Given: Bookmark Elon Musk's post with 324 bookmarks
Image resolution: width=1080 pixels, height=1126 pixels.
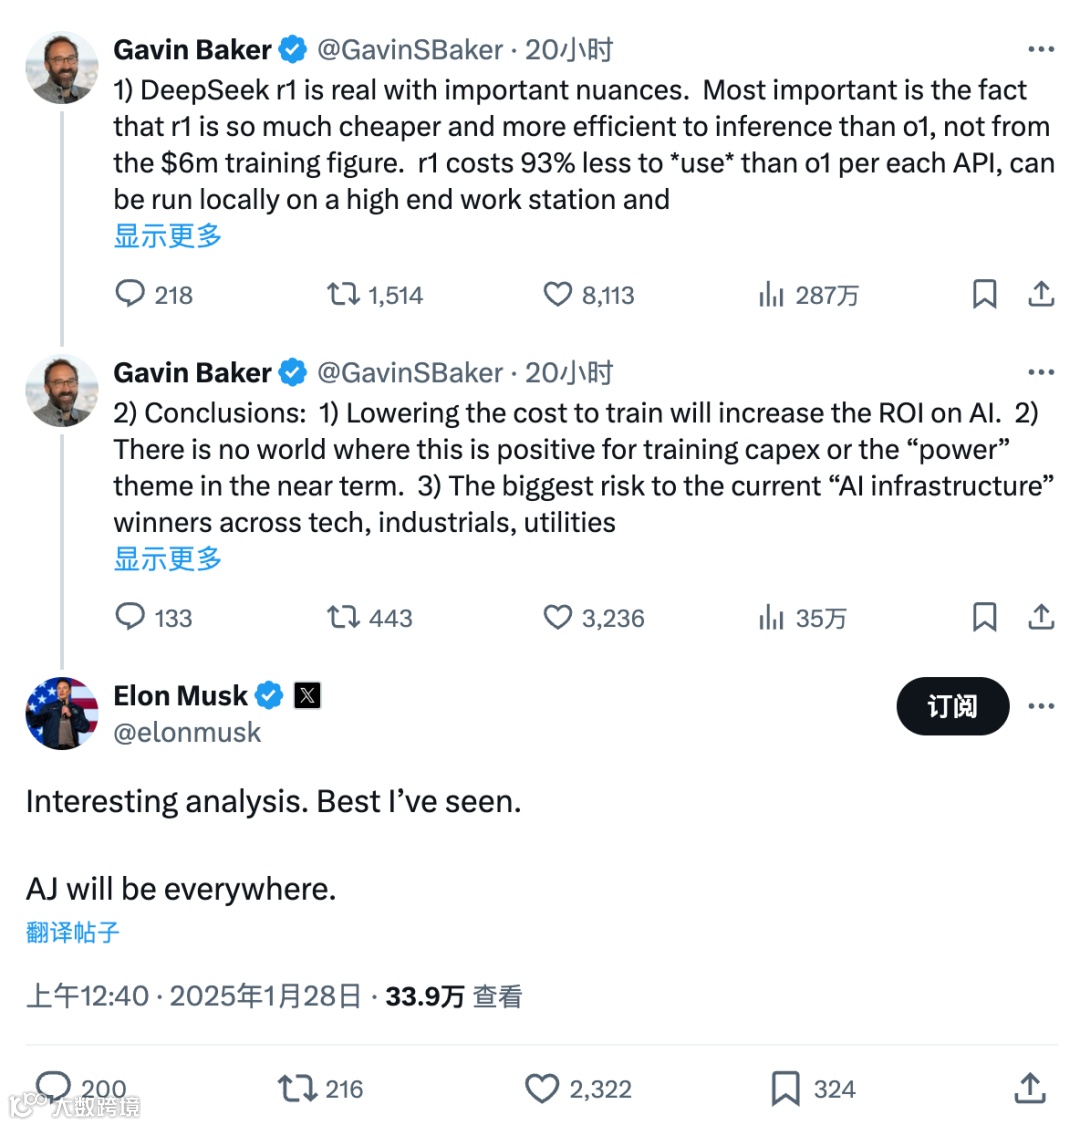Looking at the screenshot, I should [x=786, y=1088].
